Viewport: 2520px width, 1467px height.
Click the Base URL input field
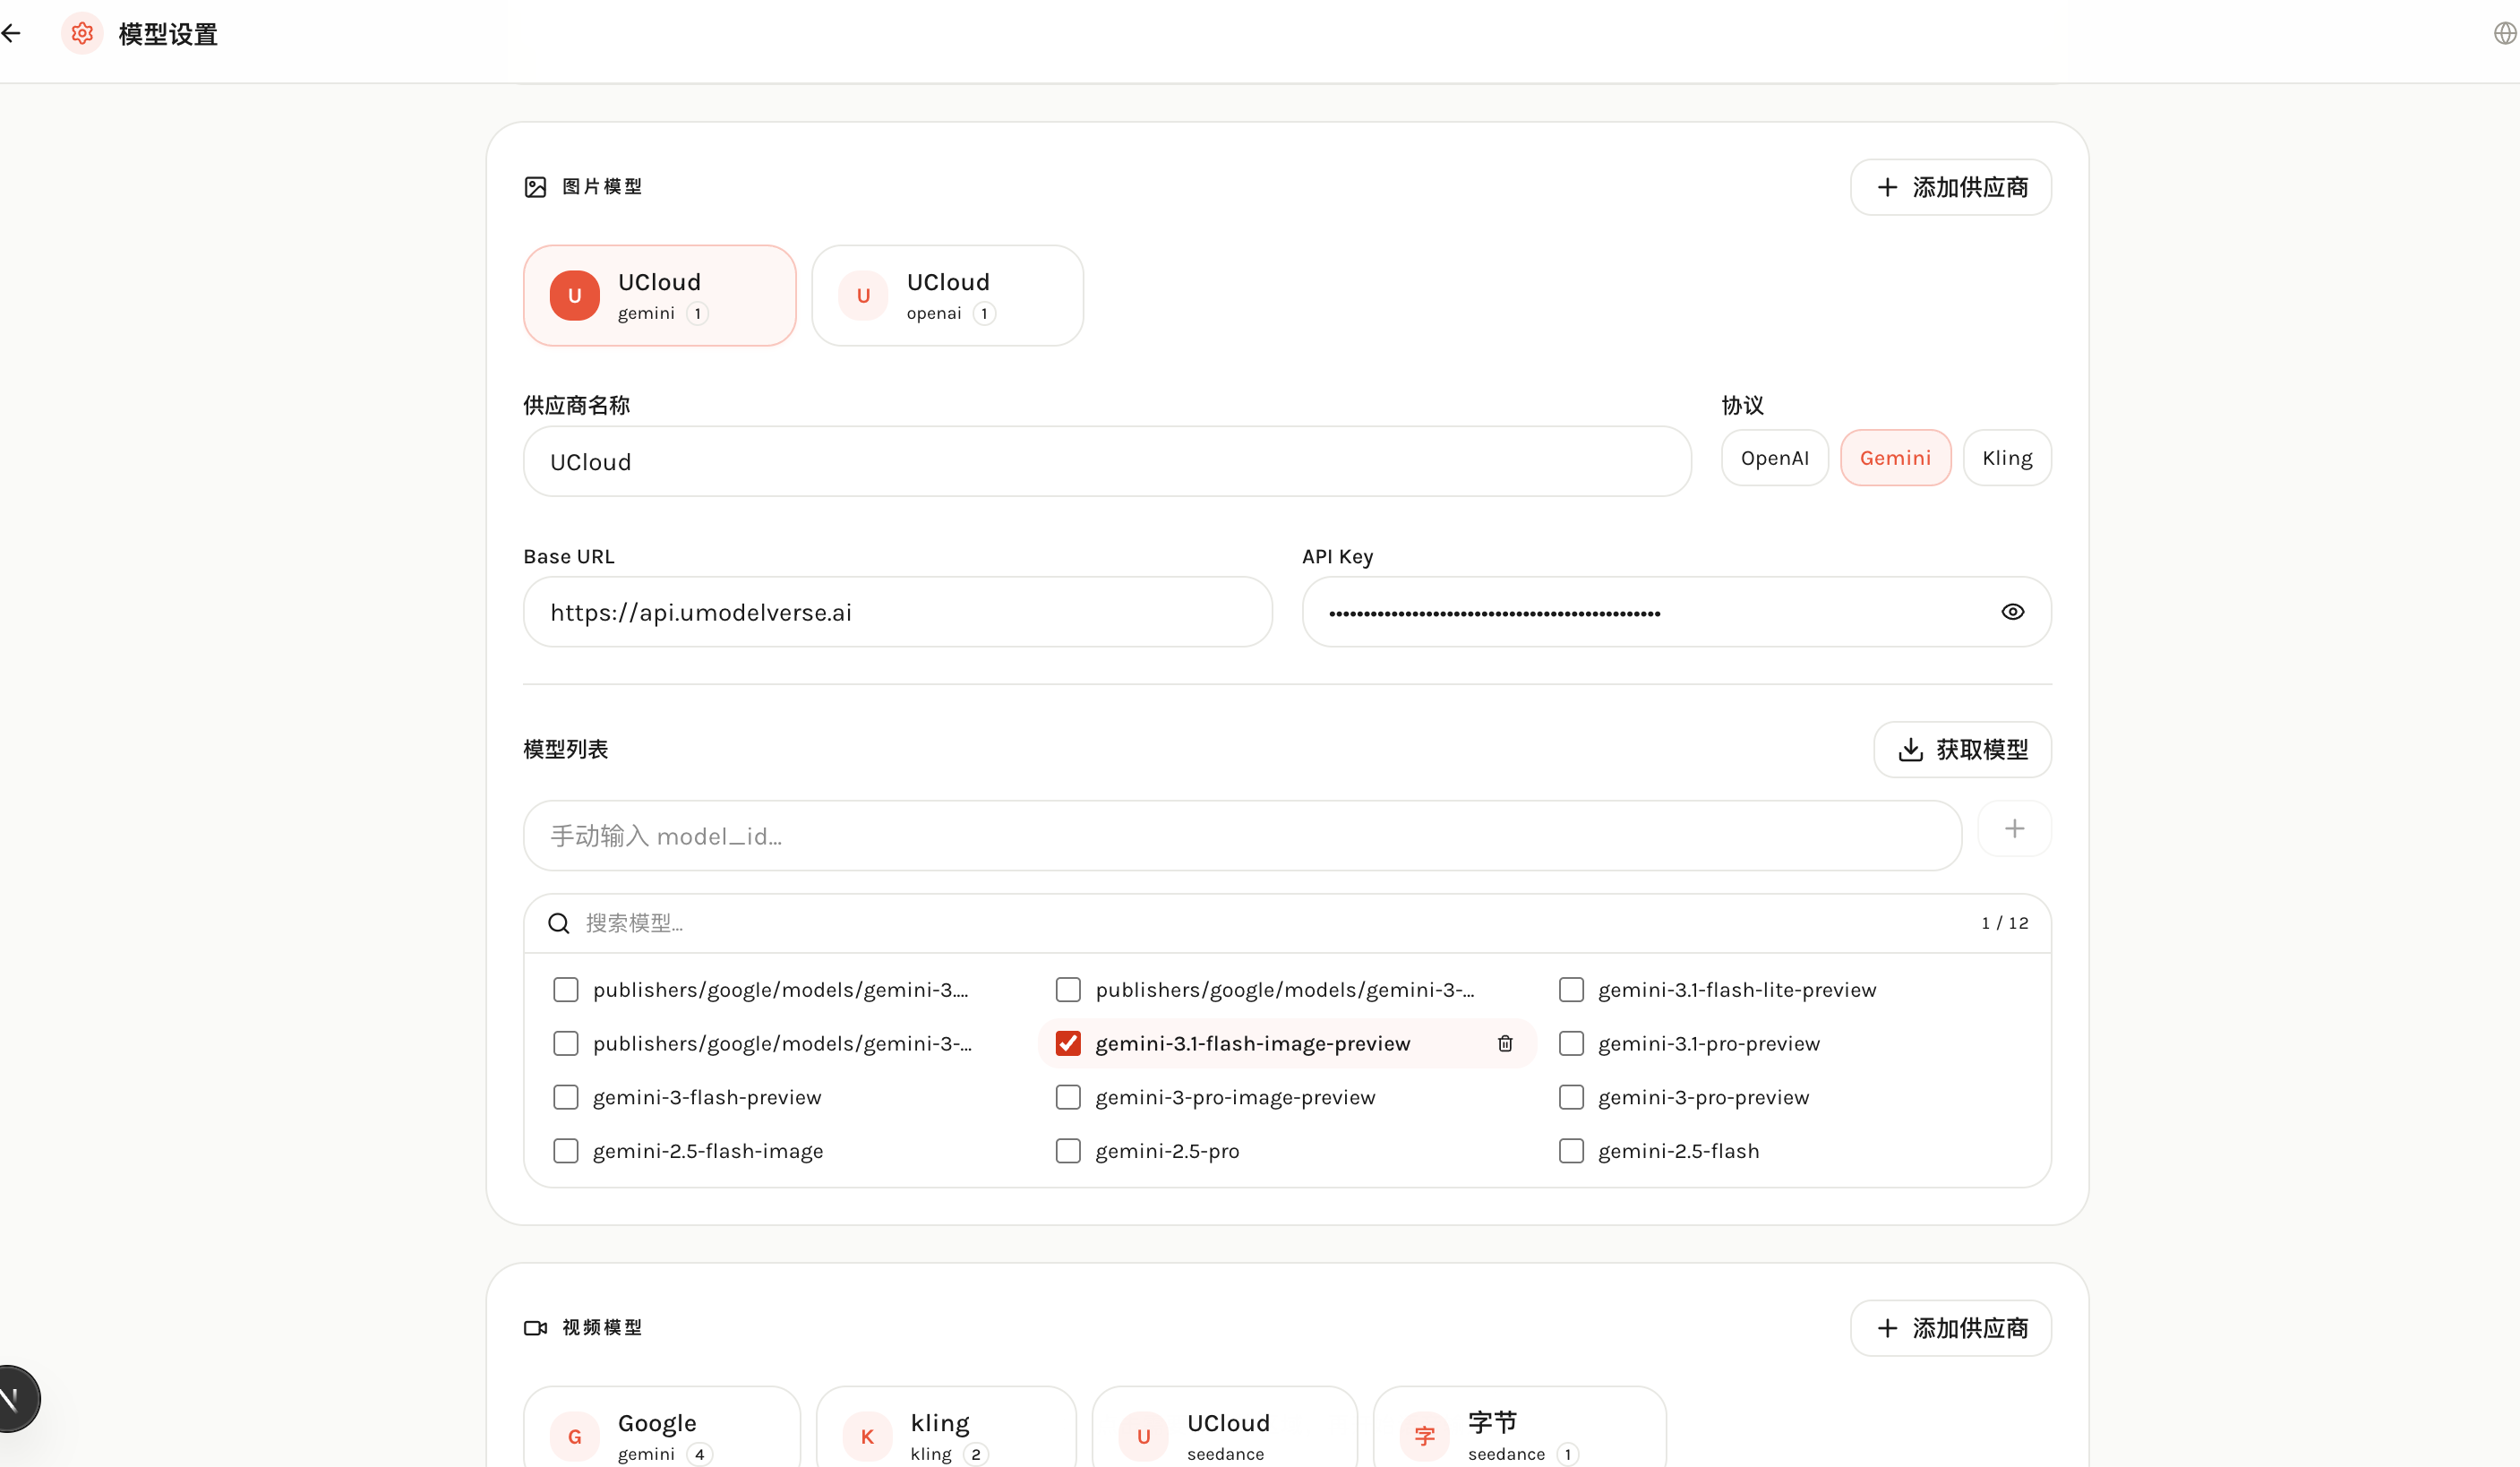(x=897, y=612)
